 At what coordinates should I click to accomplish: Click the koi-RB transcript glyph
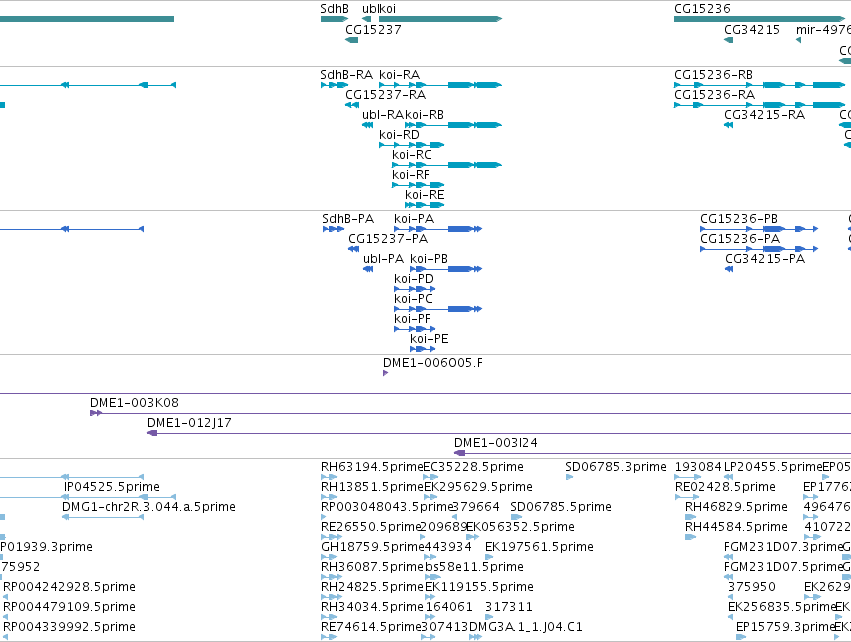coord(453,125)
